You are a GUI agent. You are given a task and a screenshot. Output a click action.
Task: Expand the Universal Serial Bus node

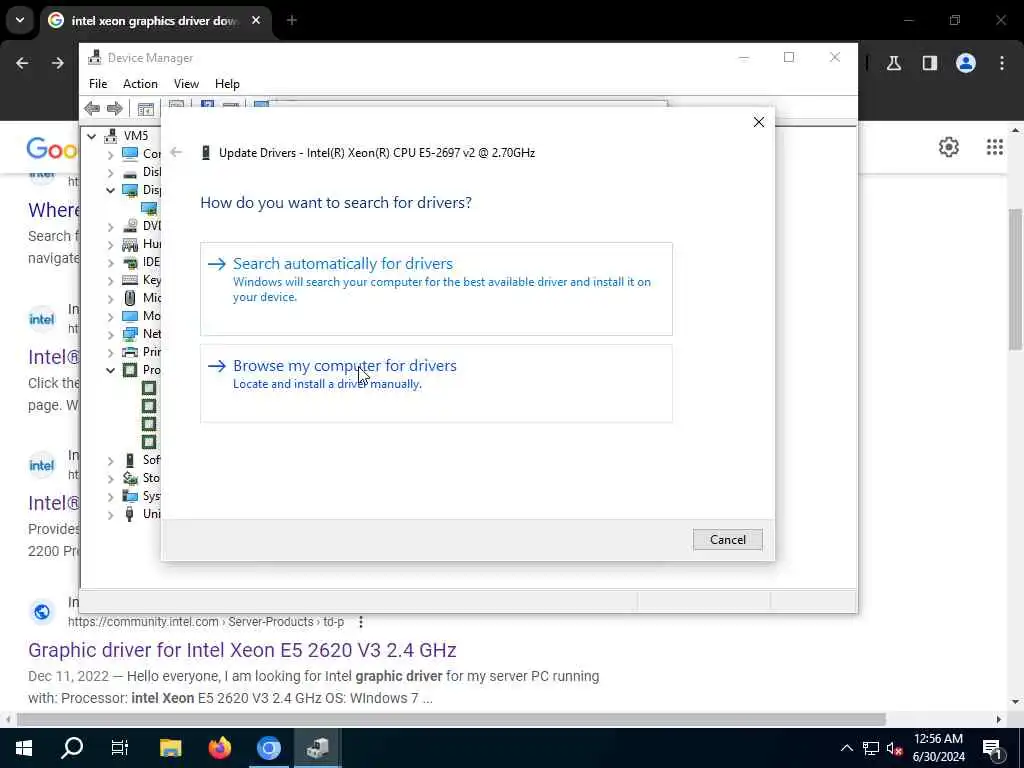pos(110,515)
